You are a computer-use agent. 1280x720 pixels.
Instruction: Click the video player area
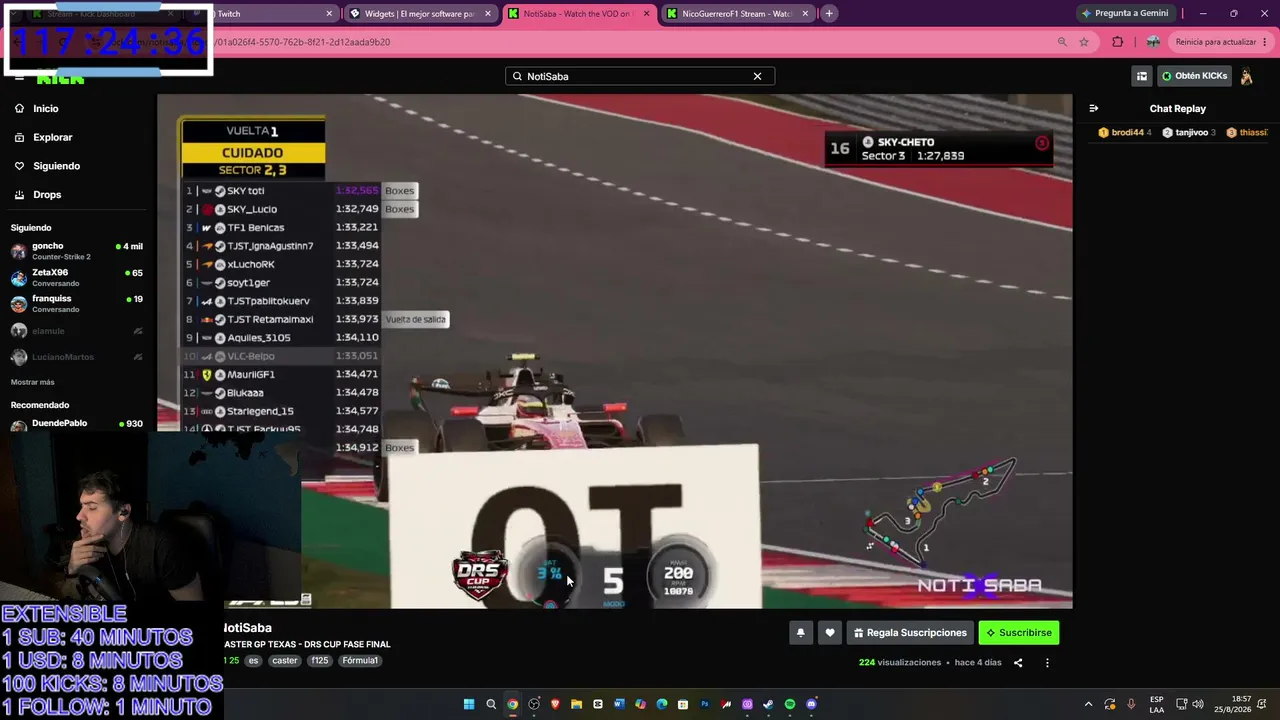[x=614, y=351]
